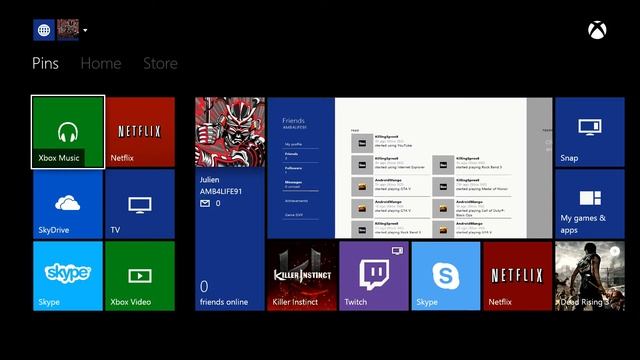This screenshot has height=360, width=640.
Task: Open the purple Twitch tile
Action: click(x=374, y=276)
